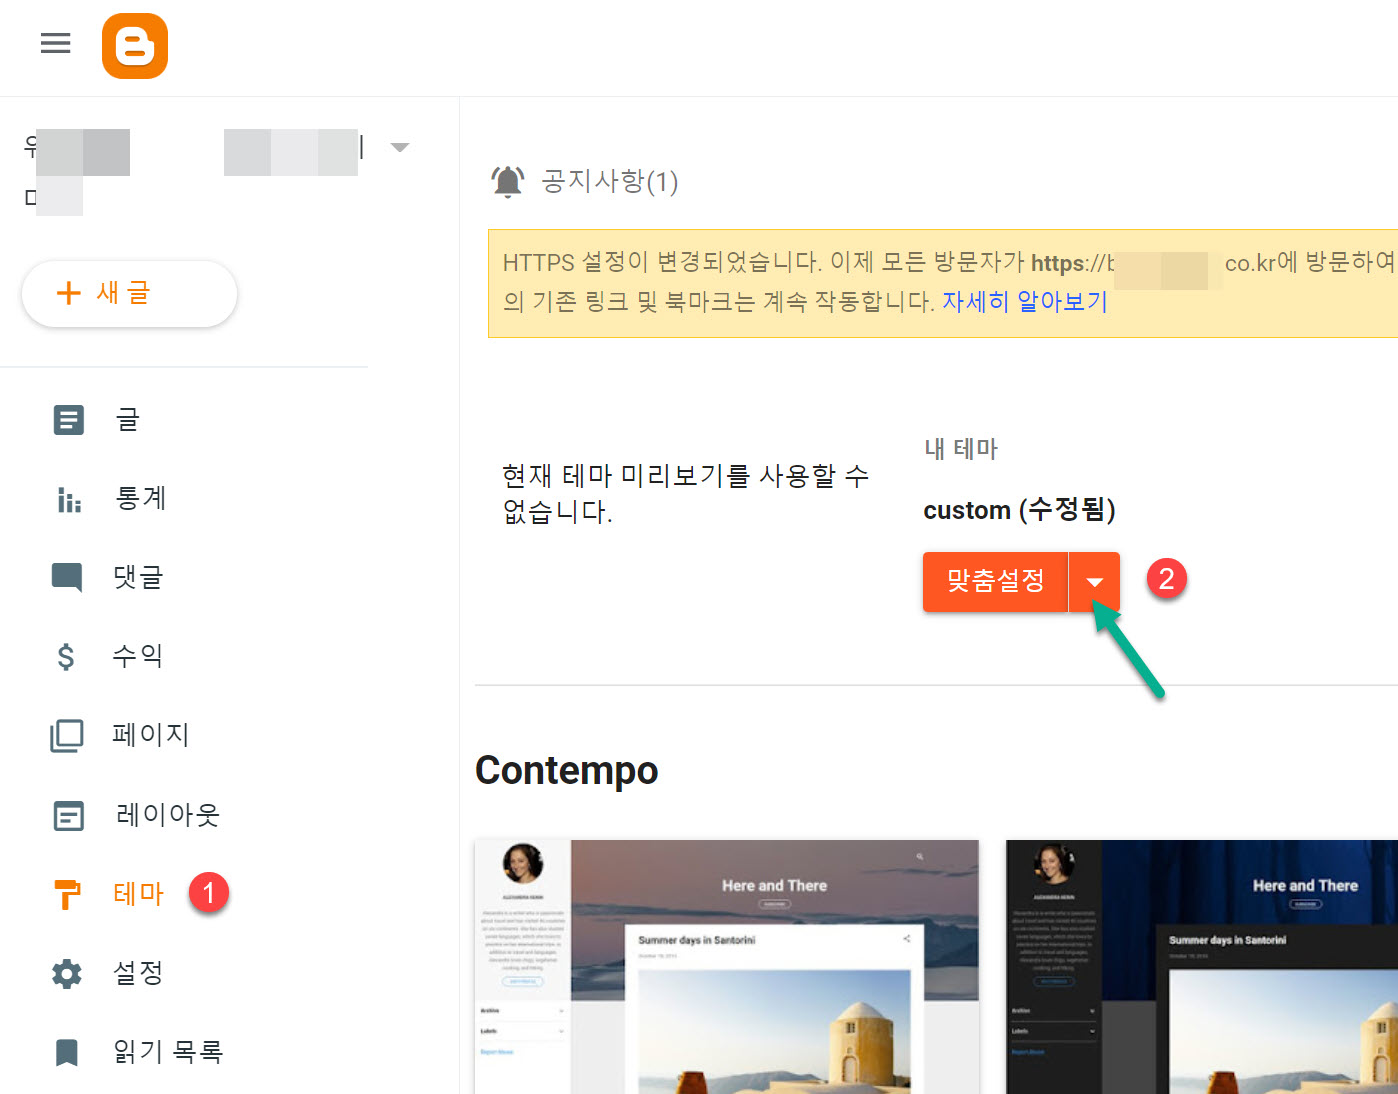The width and height of the screenshot is (1398, 1094).
Task: Open the dropdown arrow beside 맞춤설정
Action: click(x=1096, y=581)
